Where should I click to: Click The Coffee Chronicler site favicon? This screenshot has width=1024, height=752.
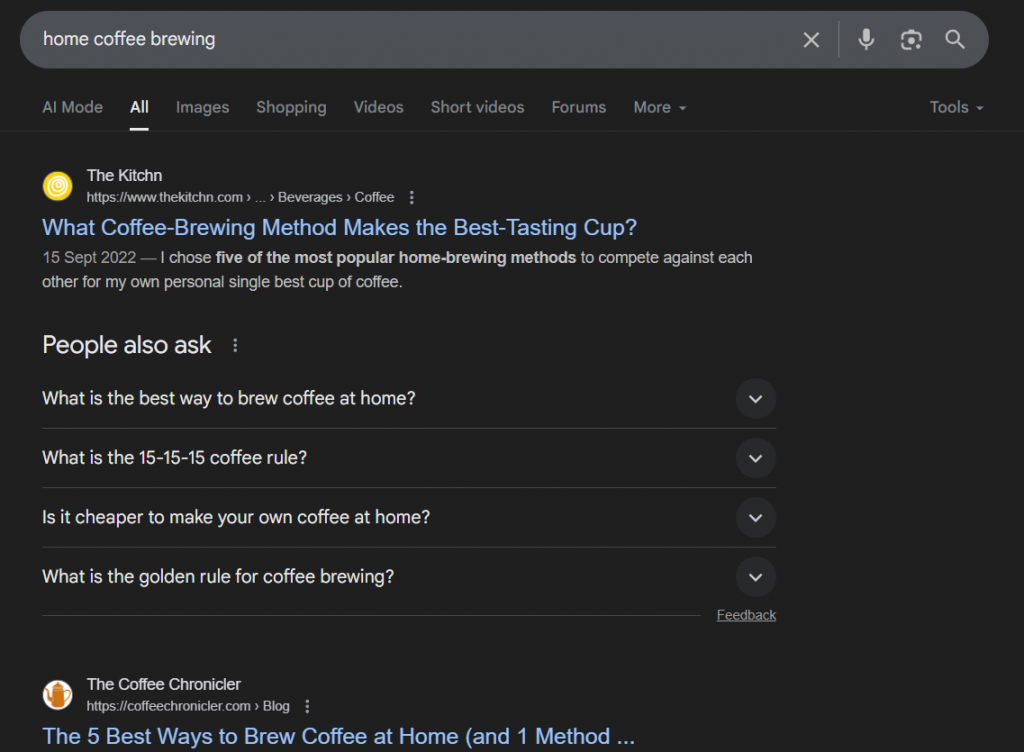tap(57, 695)
